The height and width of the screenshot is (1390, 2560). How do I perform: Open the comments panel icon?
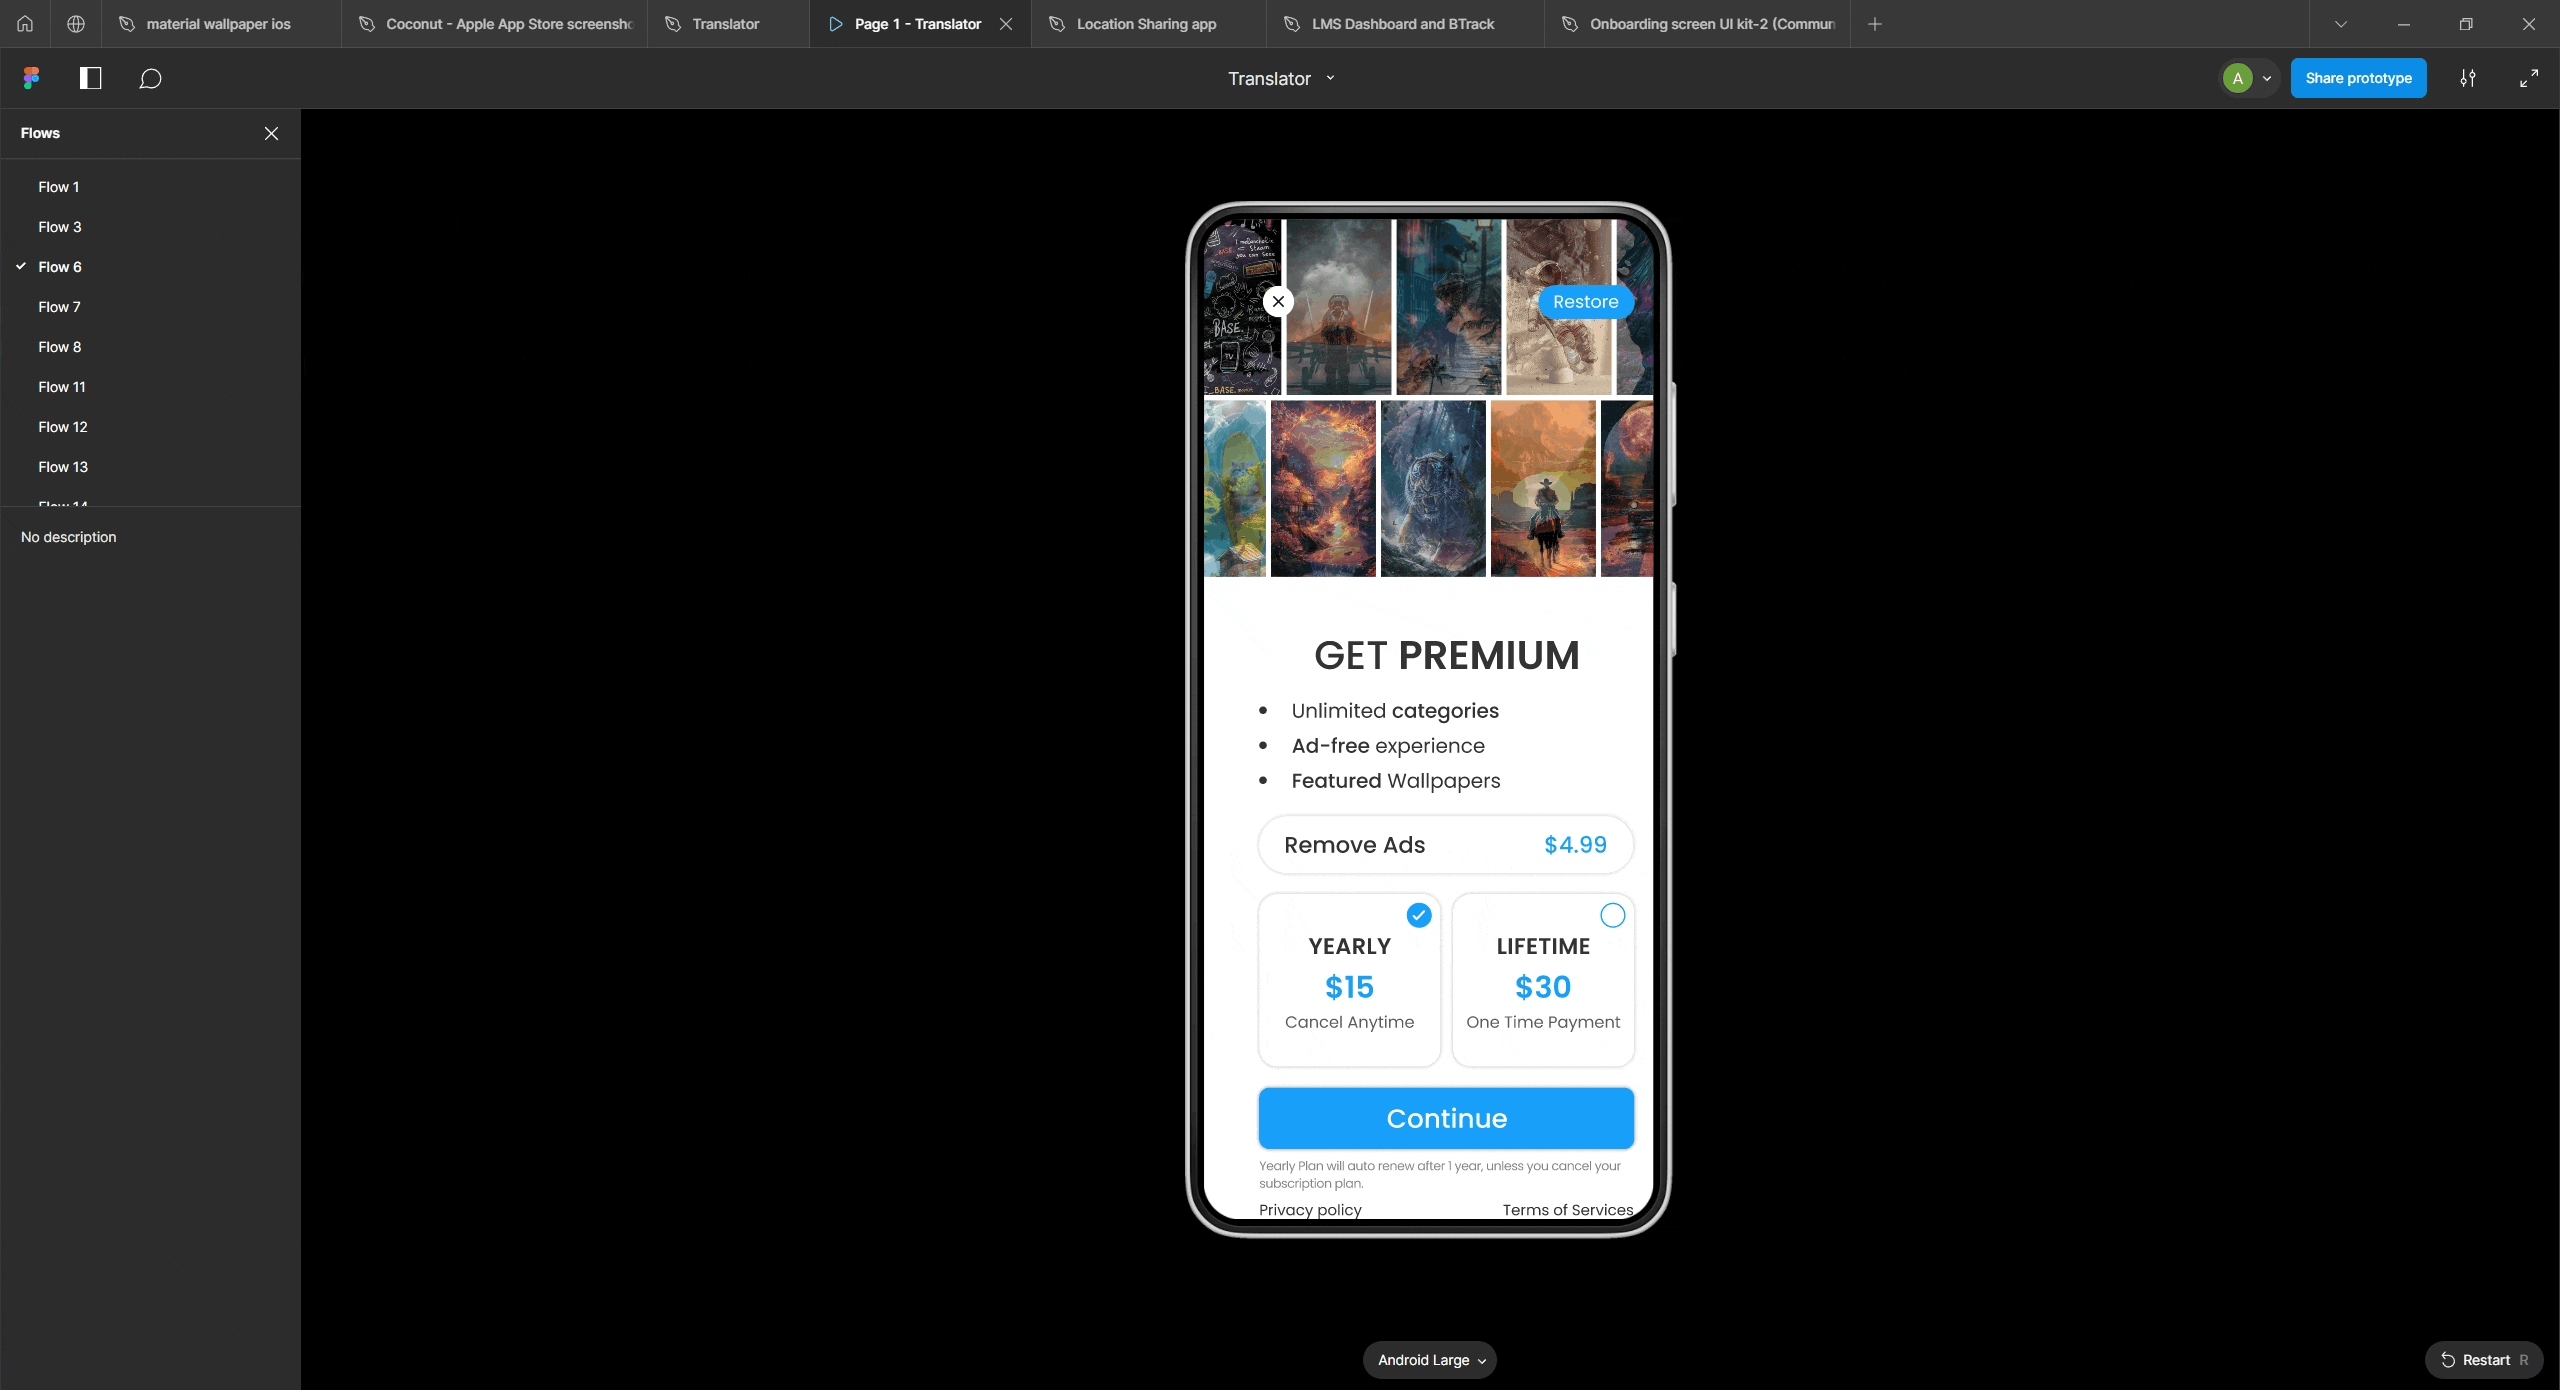[151, 77]
